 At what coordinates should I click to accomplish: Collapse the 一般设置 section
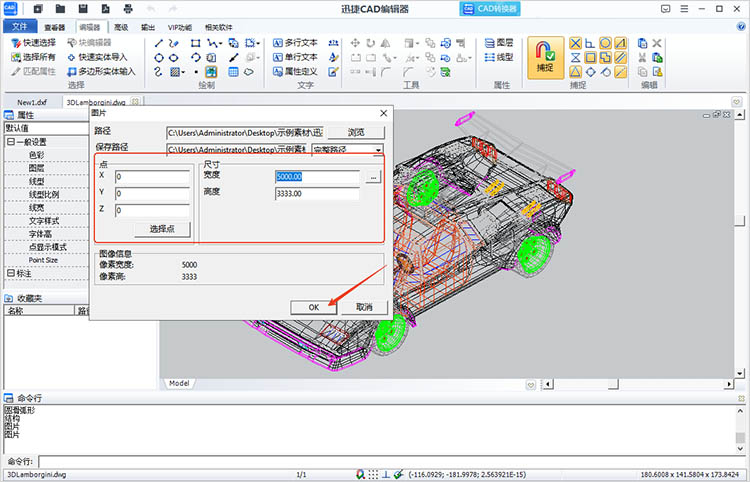[x=11, y=142]
